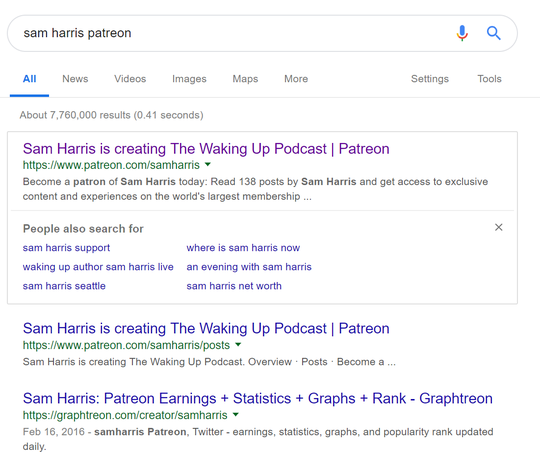Close the People also search for box

tap(498, 227)
